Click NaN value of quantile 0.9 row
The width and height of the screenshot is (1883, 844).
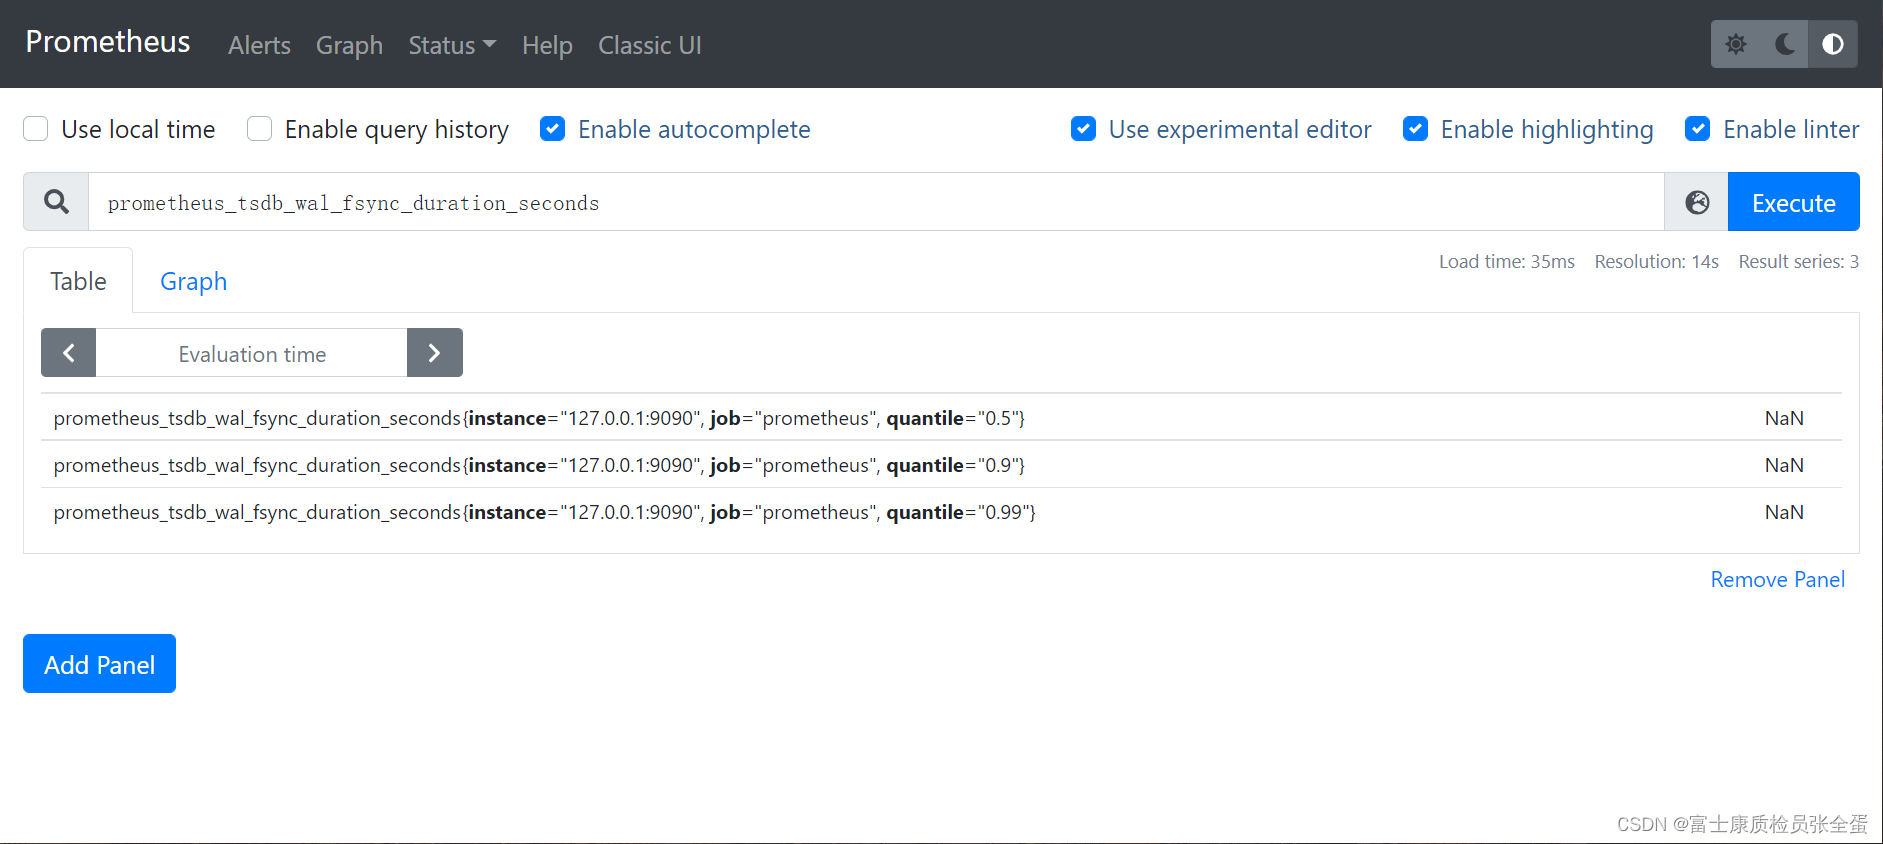[x=1784, y=465]
